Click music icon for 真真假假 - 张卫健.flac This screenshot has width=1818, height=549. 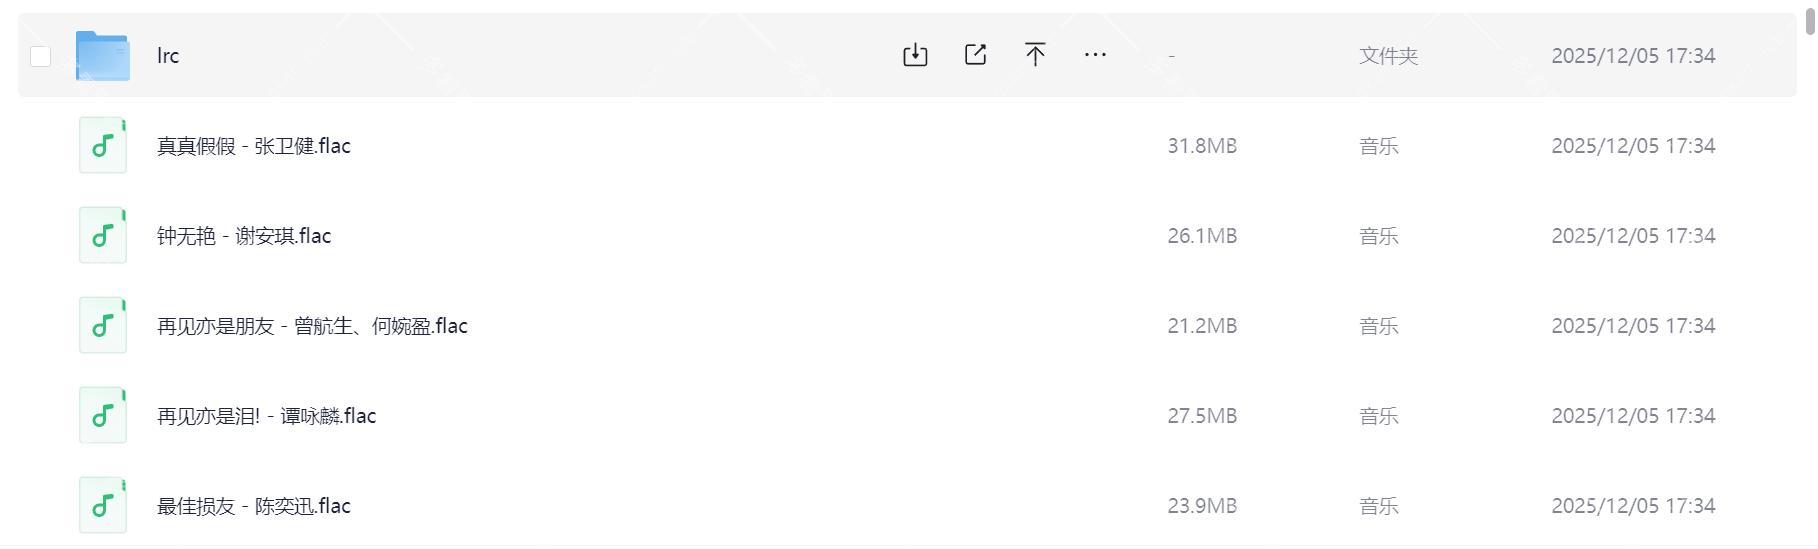(102, 146)
